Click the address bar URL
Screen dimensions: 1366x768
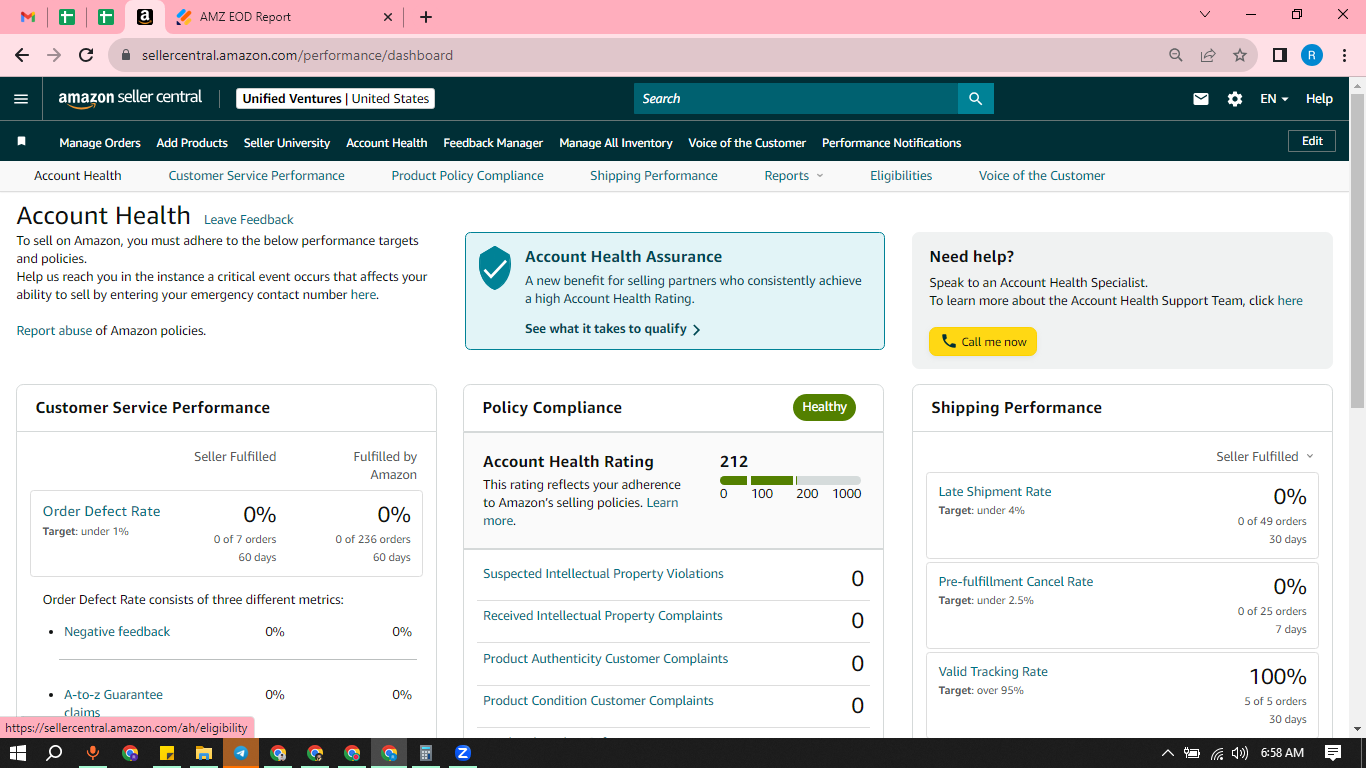pyautogui.click(x=297, y=55)
